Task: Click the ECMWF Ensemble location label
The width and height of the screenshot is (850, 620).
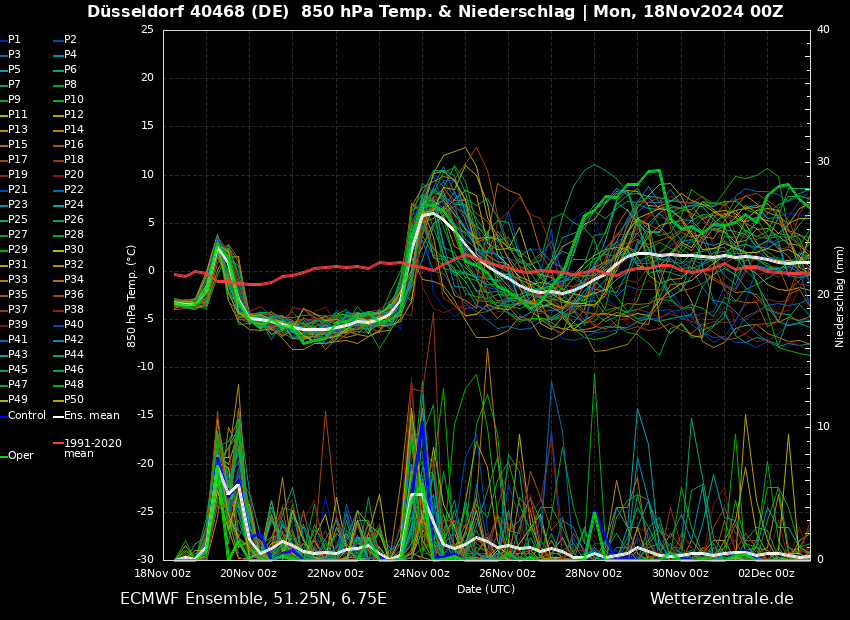Action: [253, 598]
